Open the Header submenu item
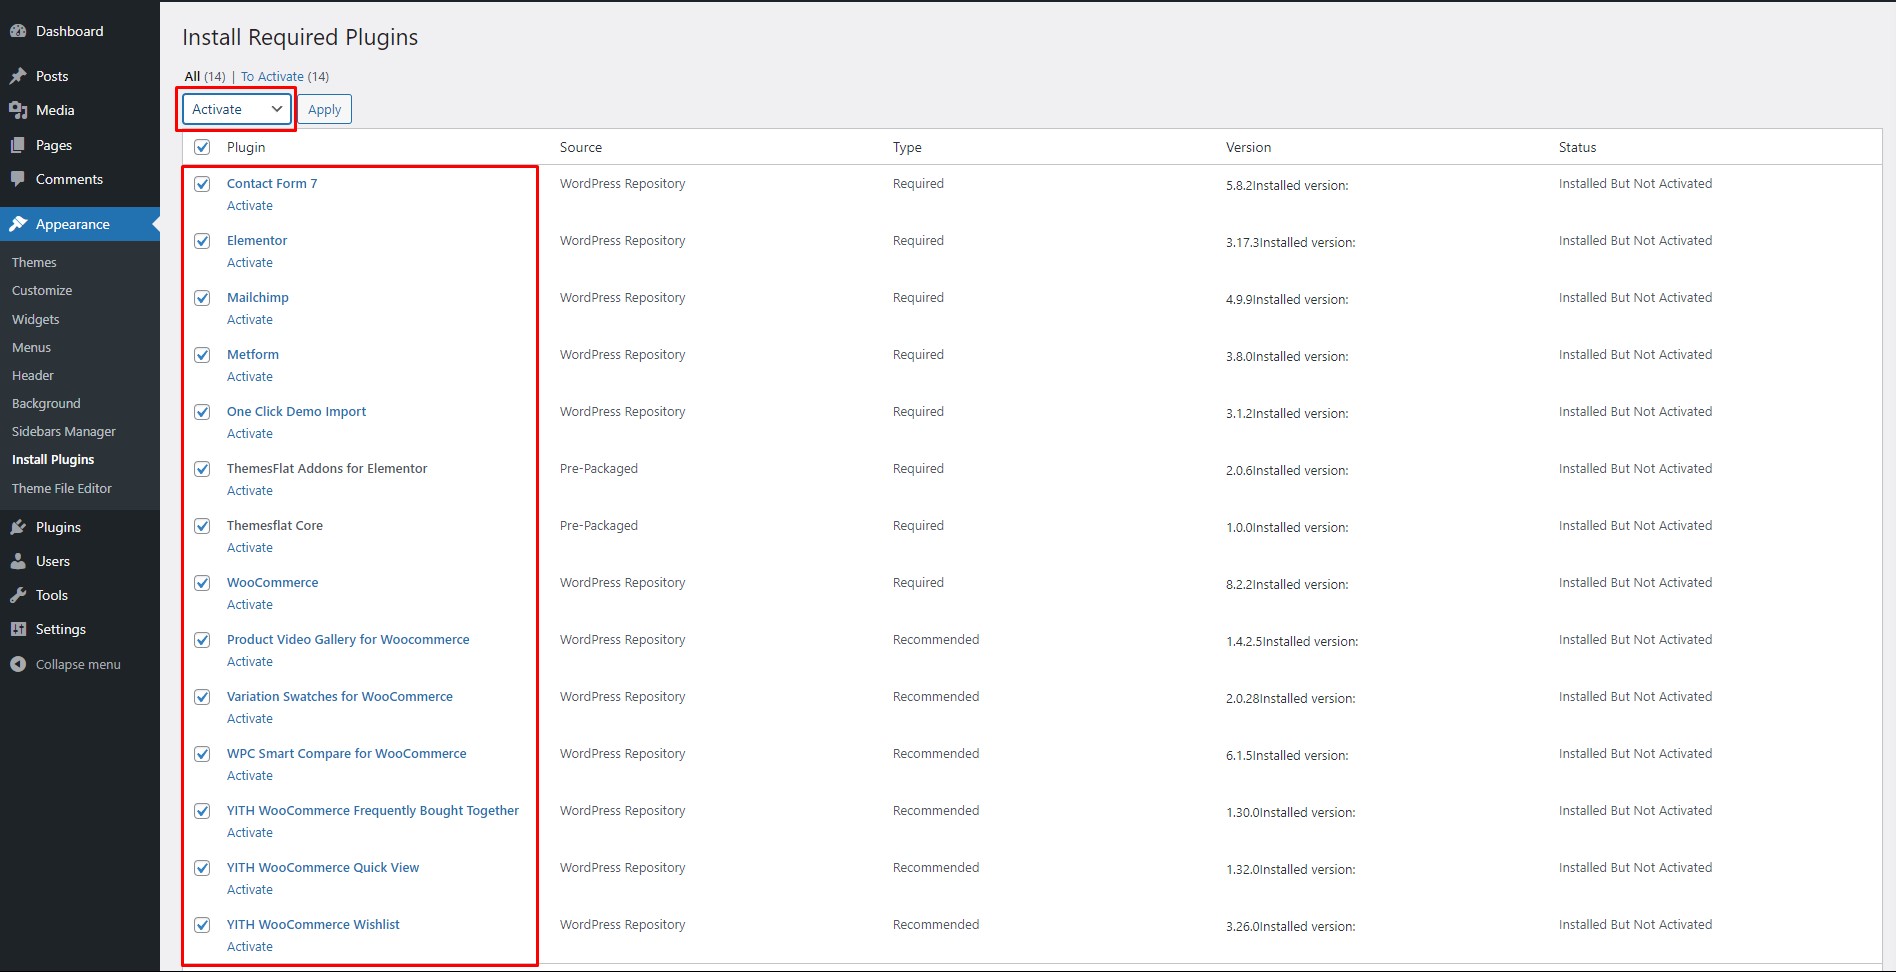 tap(33, 375)
